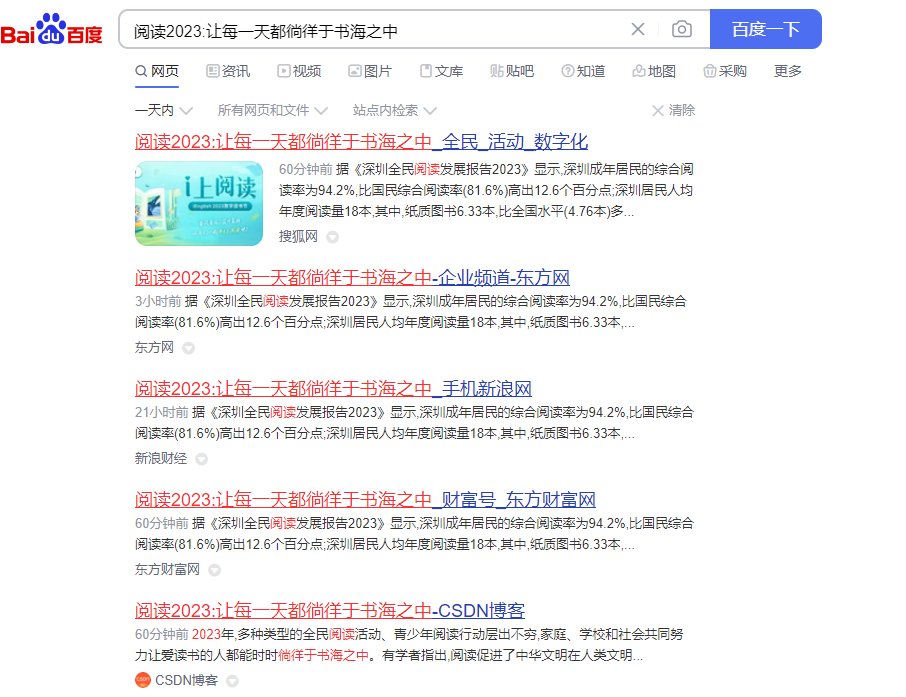Open image search via camera icon
Viewport: 906px width, 697px height.
point(682,29)
